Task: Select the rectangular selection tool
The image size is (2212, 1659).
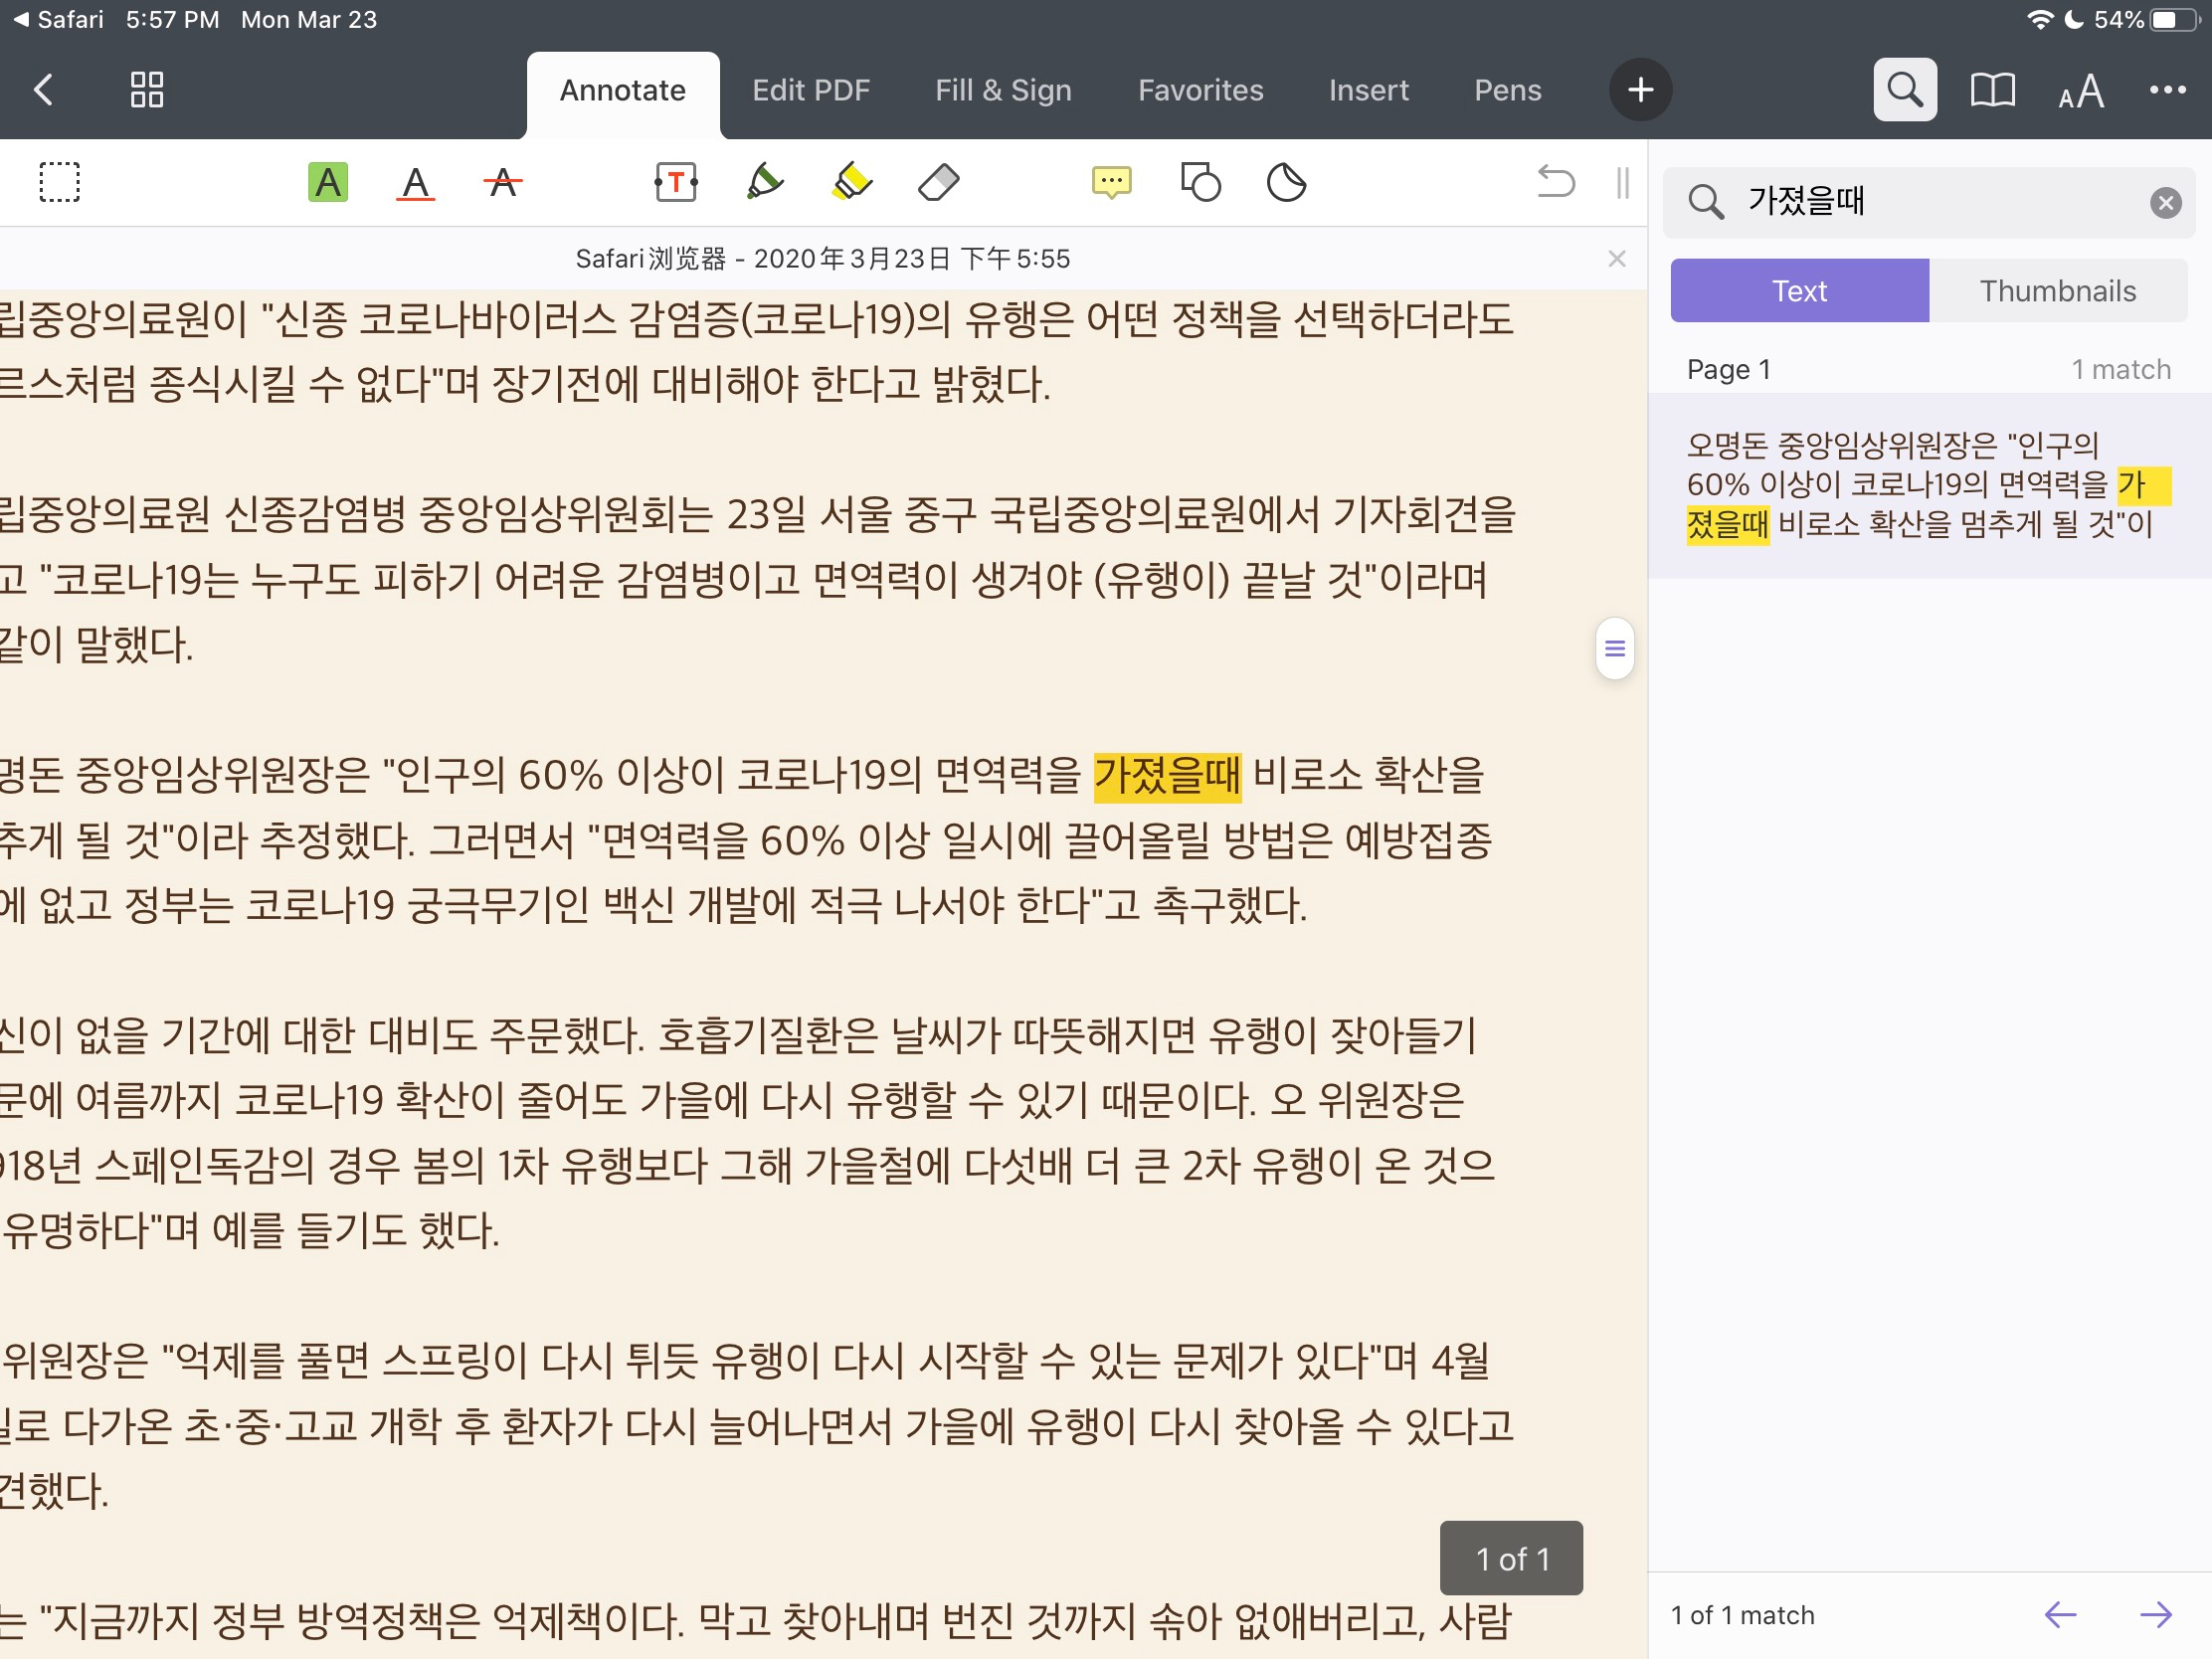Action: (59, 183)
